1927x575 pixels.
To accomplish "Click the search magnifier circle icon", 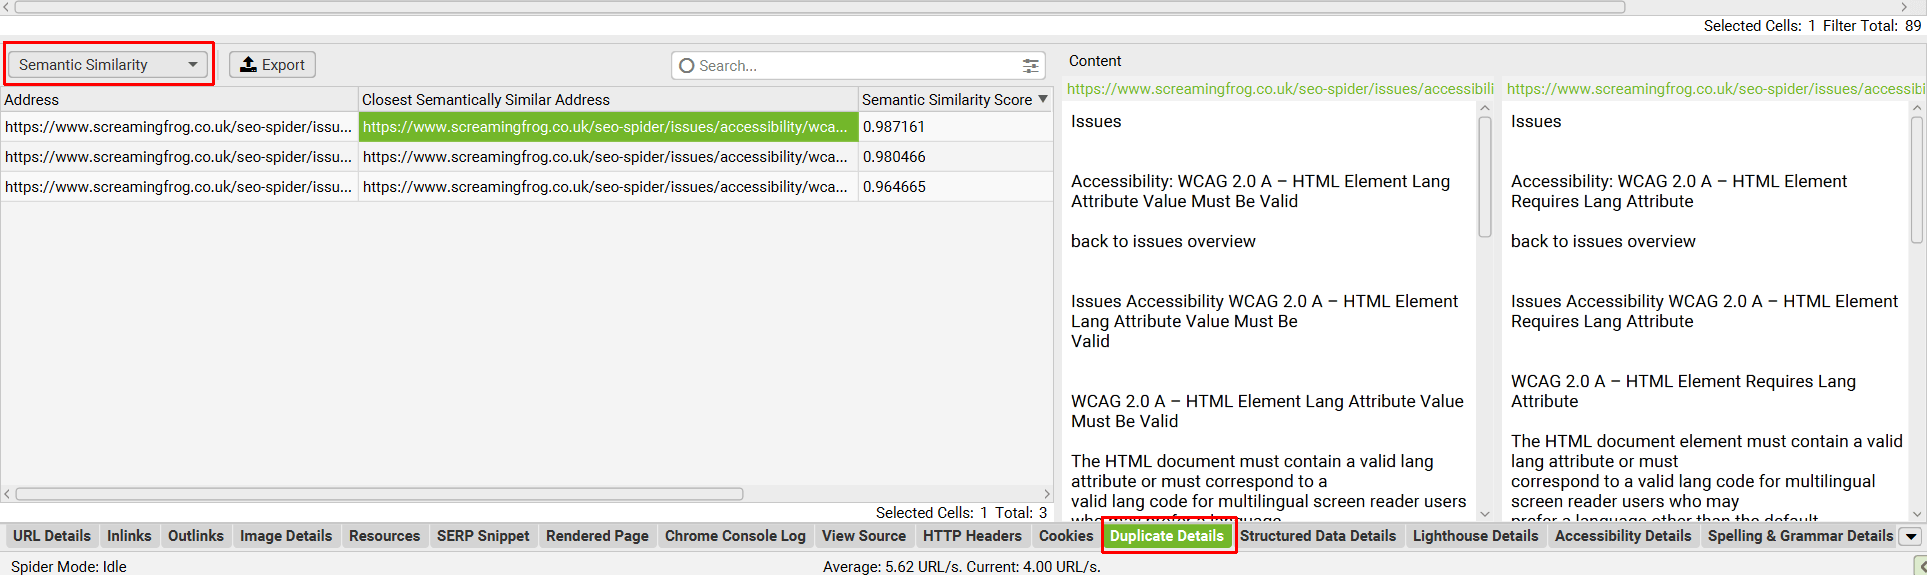I will click(x=686, y=66).
